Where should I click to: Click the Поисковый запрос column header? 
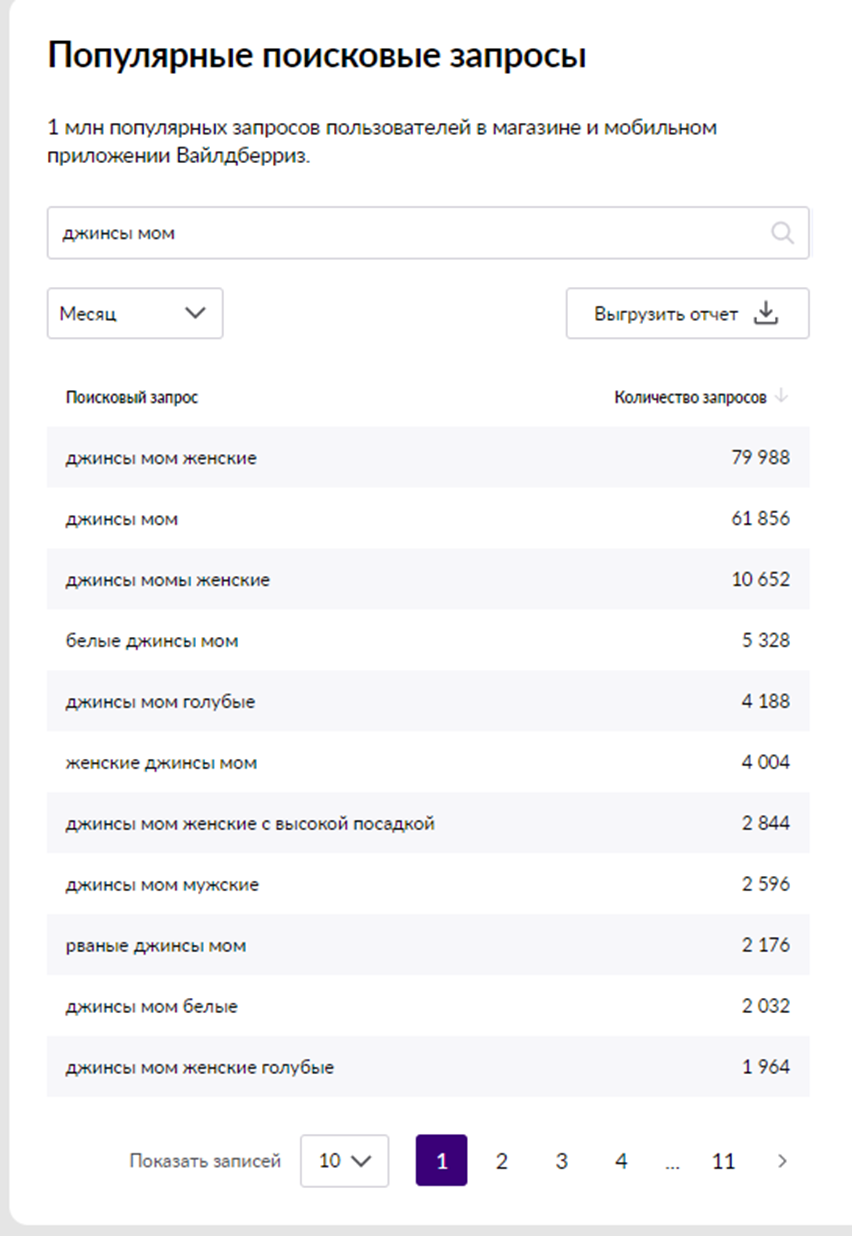[x=132, y=397]
